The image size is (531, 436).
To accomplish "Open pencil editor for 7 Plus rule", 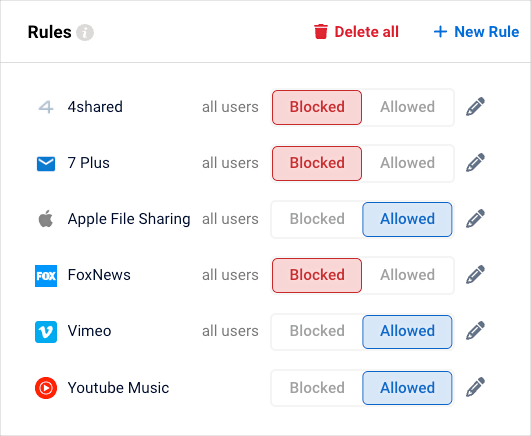I will 475,163.
